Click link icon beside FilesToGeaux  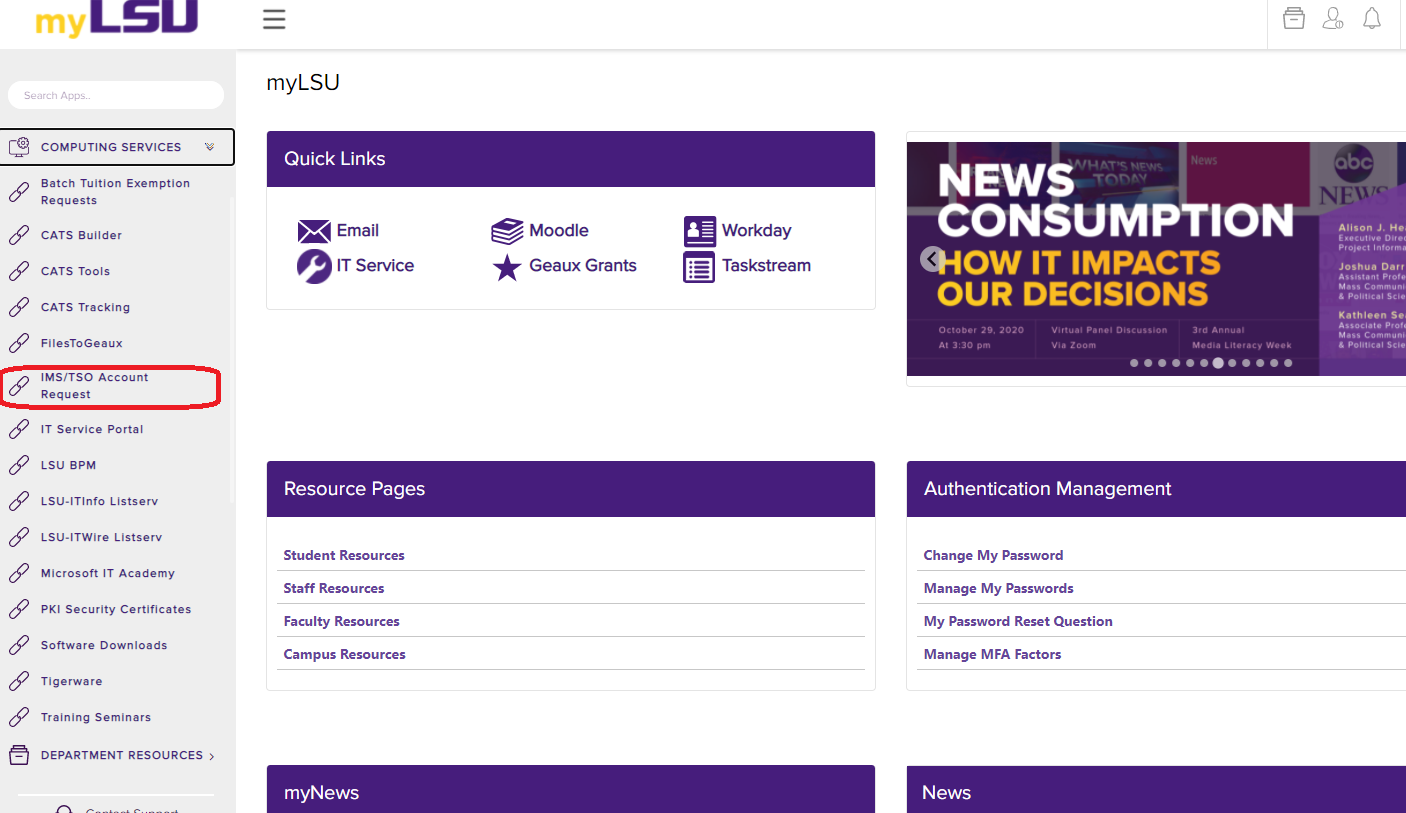pyautogui.click(x=19, y=344)
